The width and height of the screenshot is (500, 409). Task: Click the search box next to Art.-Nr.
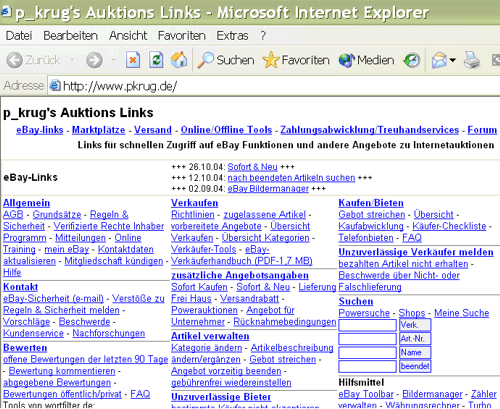[367, 339]
